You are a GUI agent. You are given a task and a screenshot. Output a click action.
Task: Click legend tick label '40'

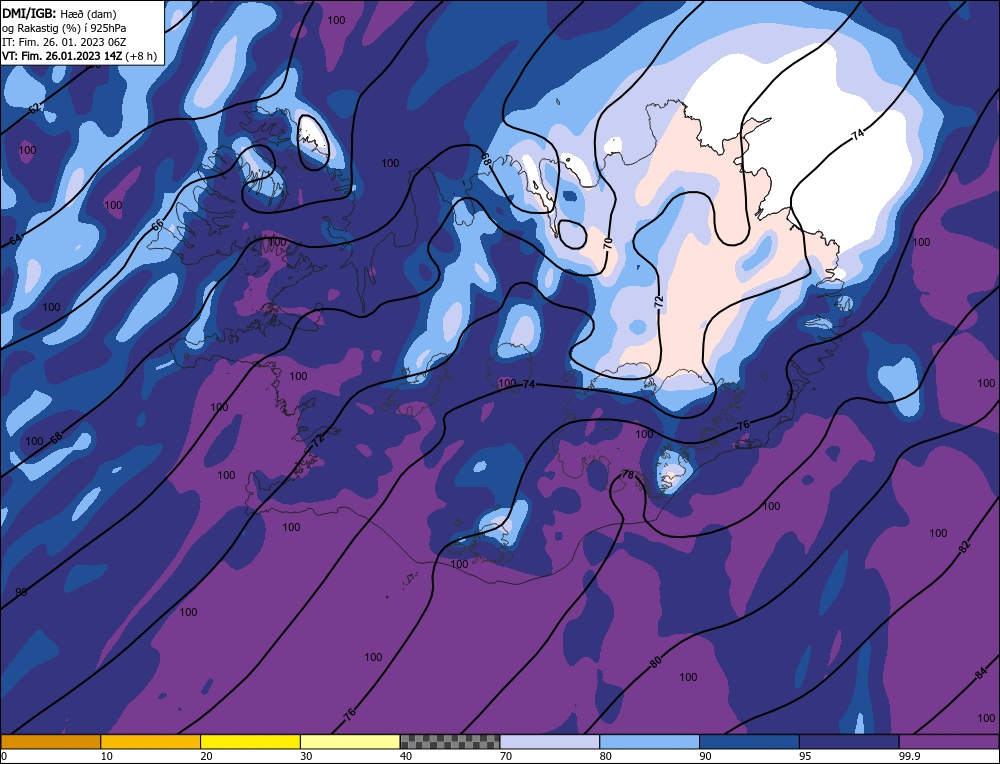point(406,756)
